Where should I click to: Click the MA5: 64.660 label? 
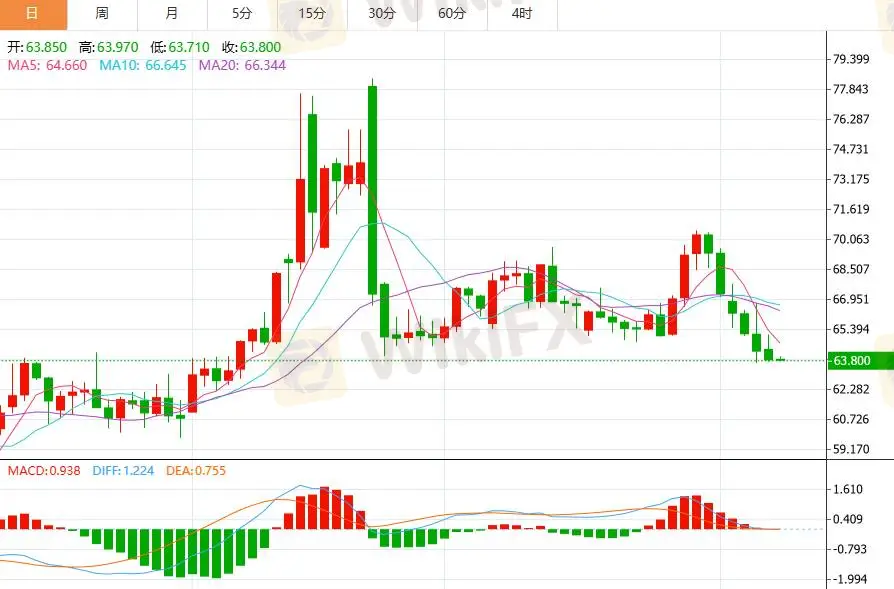coord(47,66)
